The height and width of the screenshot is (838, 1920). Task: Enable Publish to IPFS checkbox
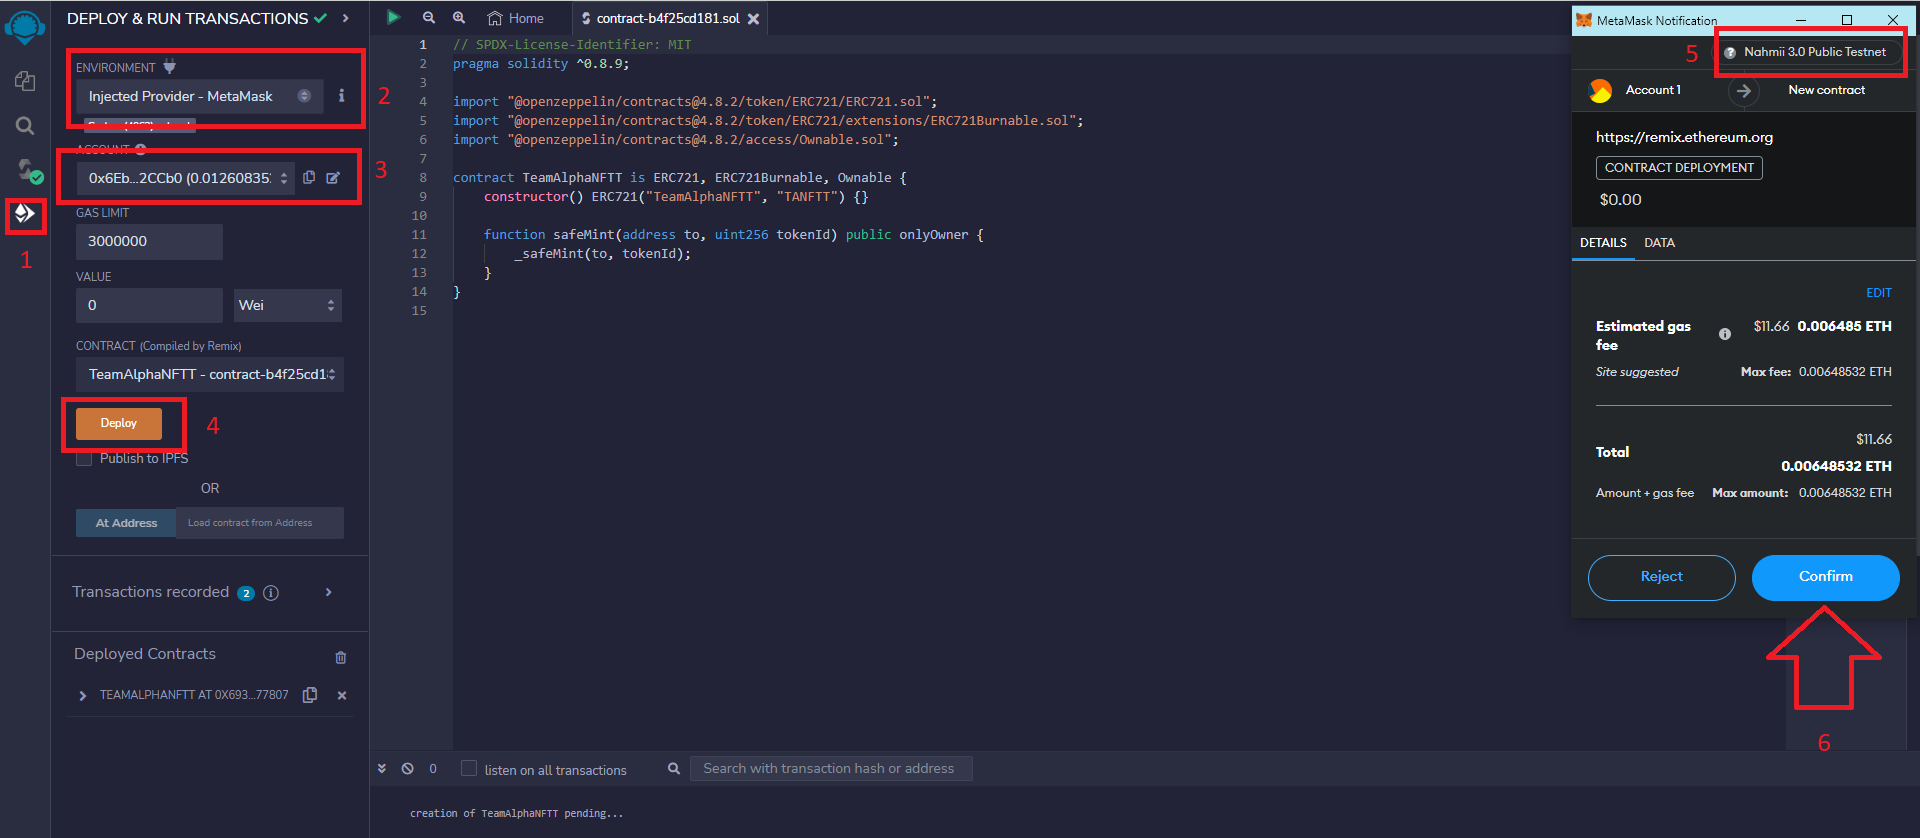[84, 458]
